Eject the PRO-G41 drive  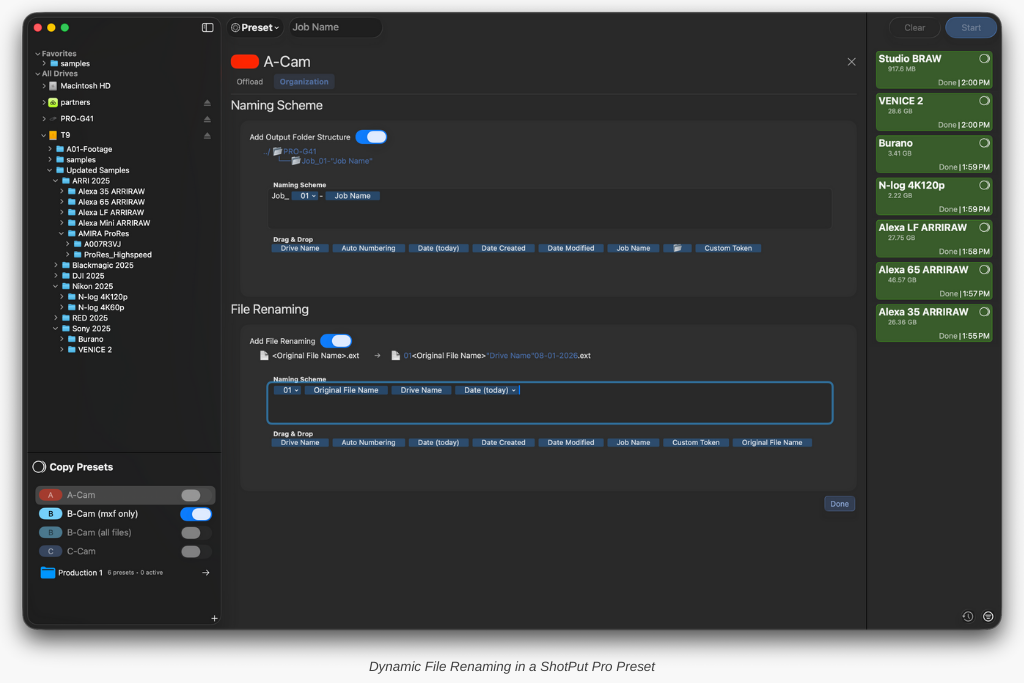pos(207,119)
